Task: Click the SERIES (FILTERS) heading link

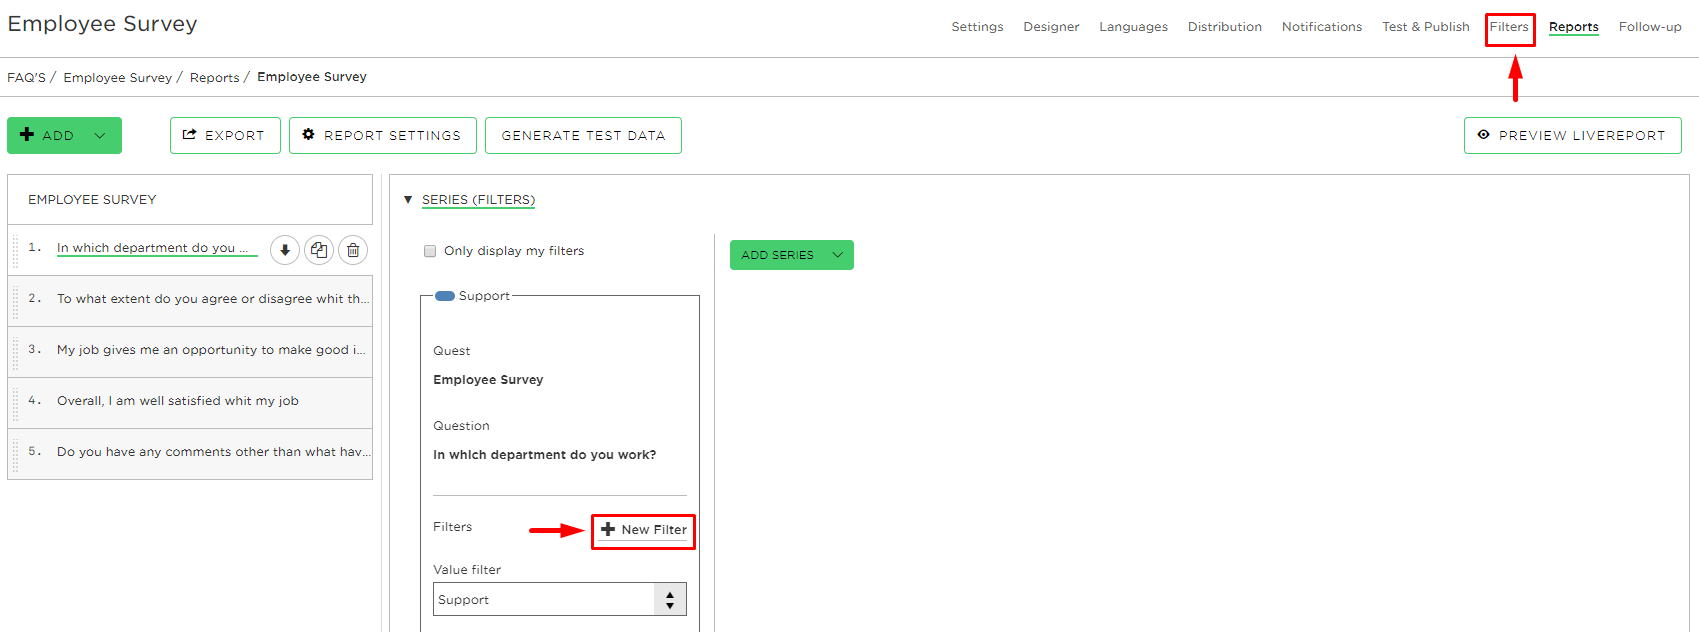Action: pos(478,200)
